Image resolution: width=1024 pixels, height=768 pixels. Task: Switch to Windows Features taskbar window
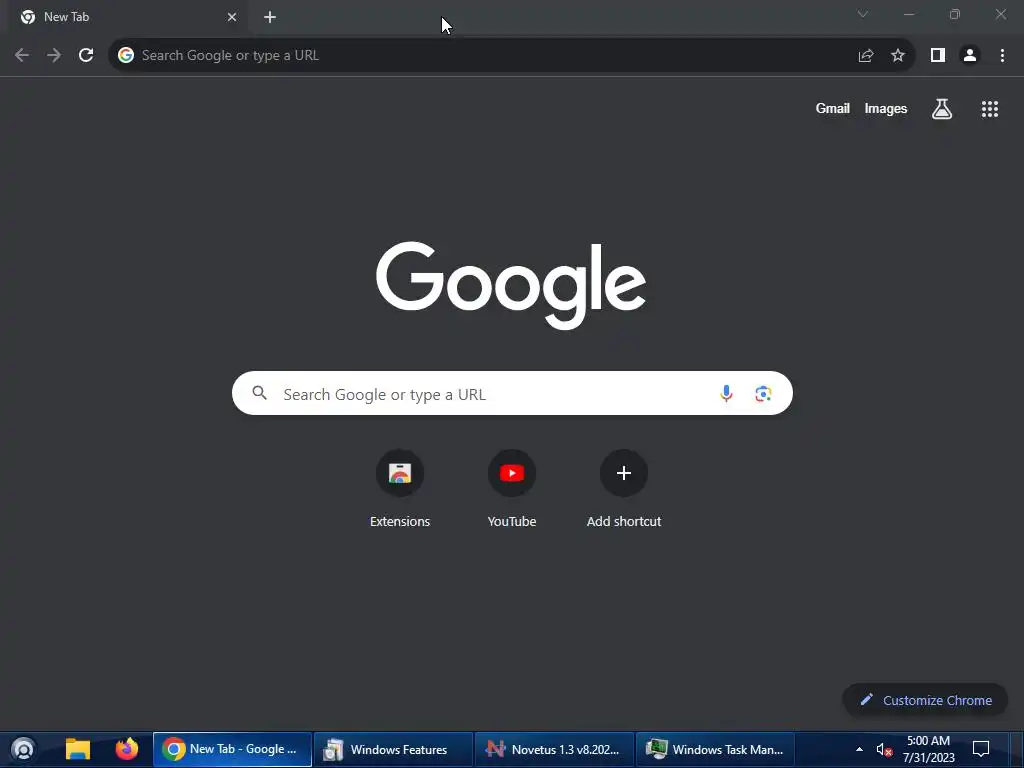point(393,749)
